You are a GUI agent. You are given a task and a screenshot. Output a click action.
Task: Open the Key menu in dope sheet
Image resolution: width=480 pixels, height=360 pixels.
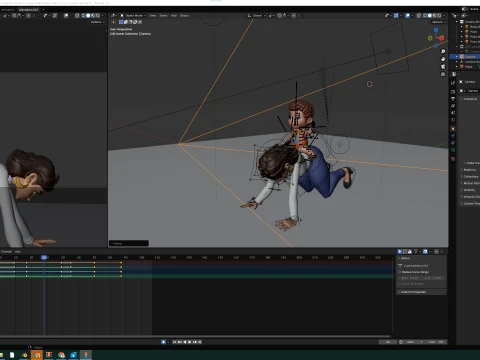18,252
